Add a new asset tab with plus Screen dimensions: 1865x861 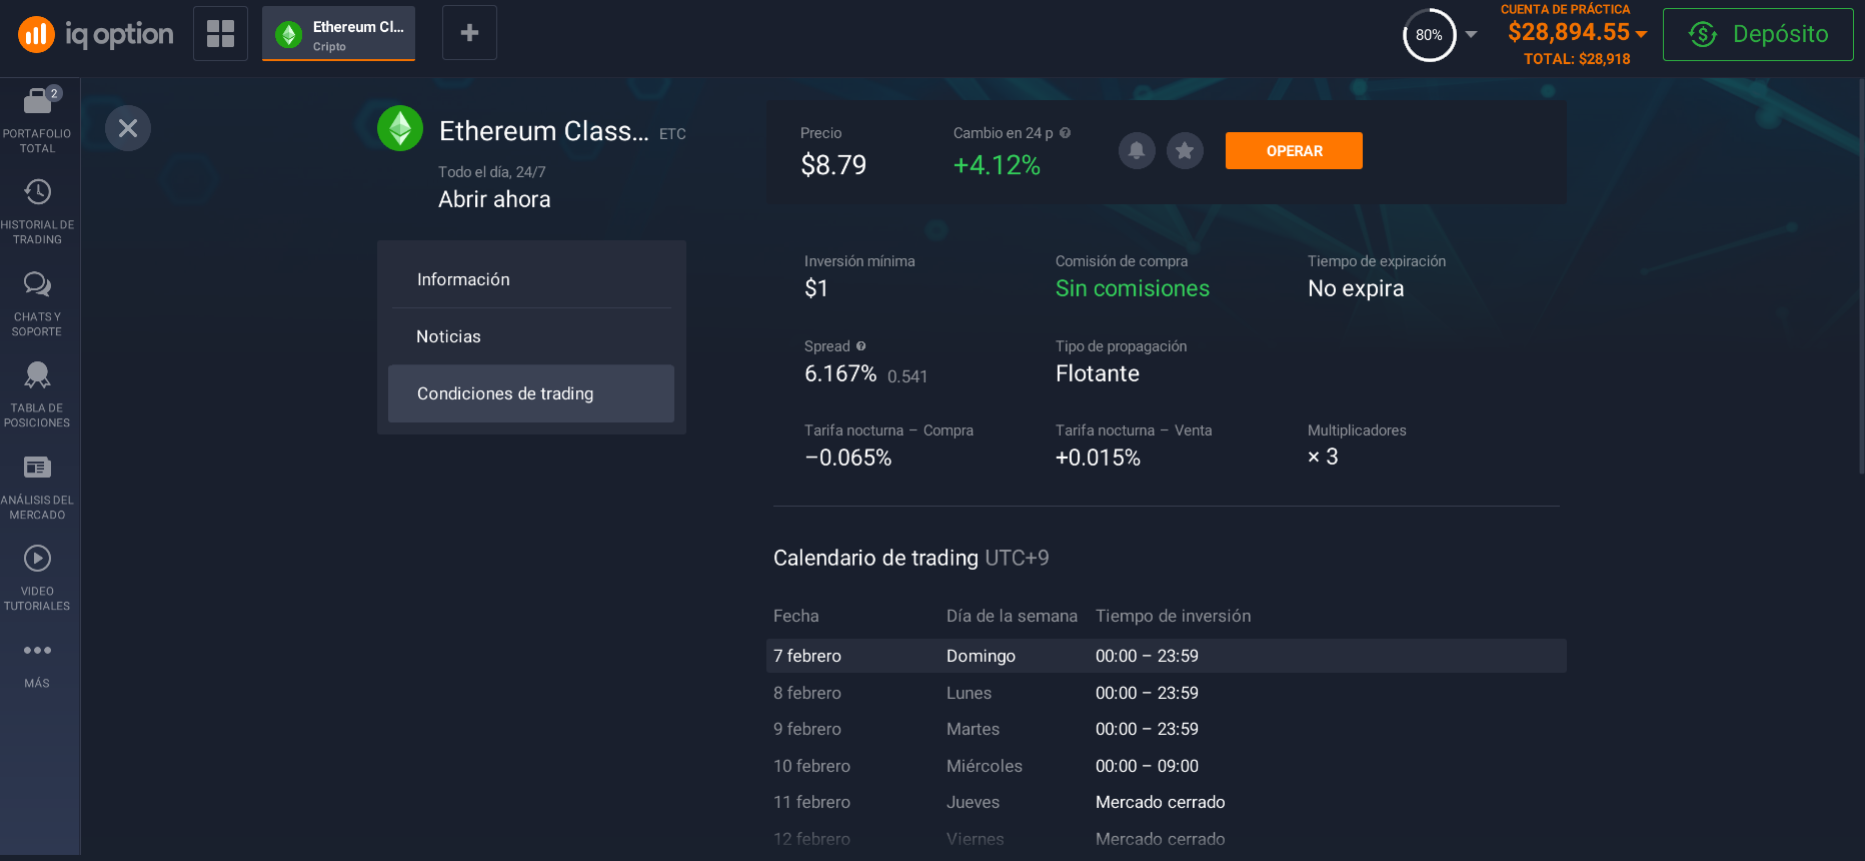[x=469, y=33]
